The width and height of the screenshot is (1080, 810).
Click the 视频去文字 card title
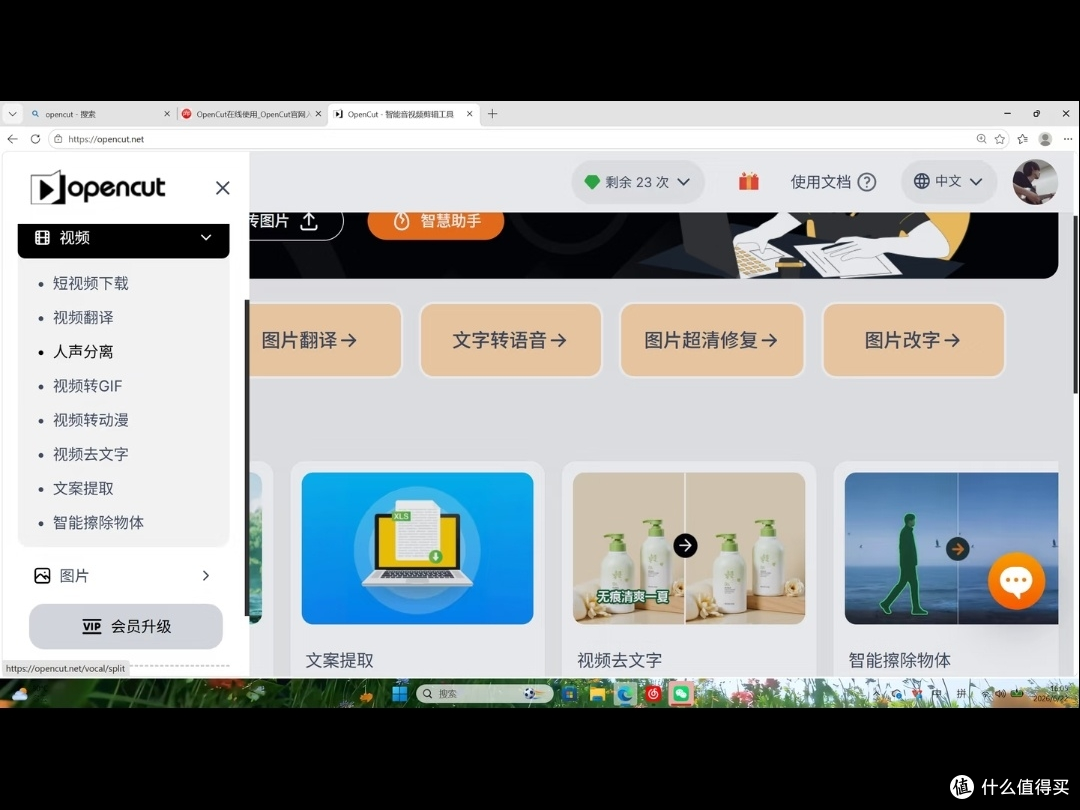coord(619,661)
